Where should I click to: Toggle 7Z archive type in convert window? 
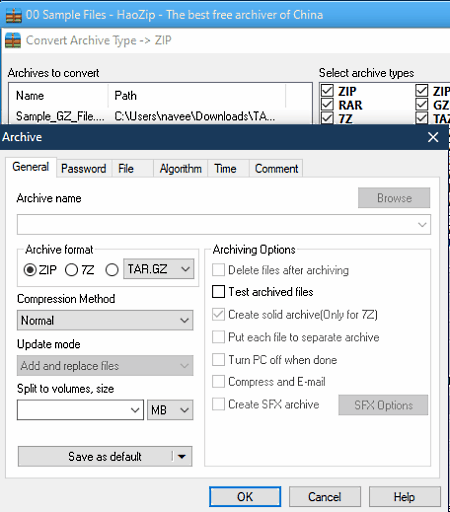(x=327, y=118)
